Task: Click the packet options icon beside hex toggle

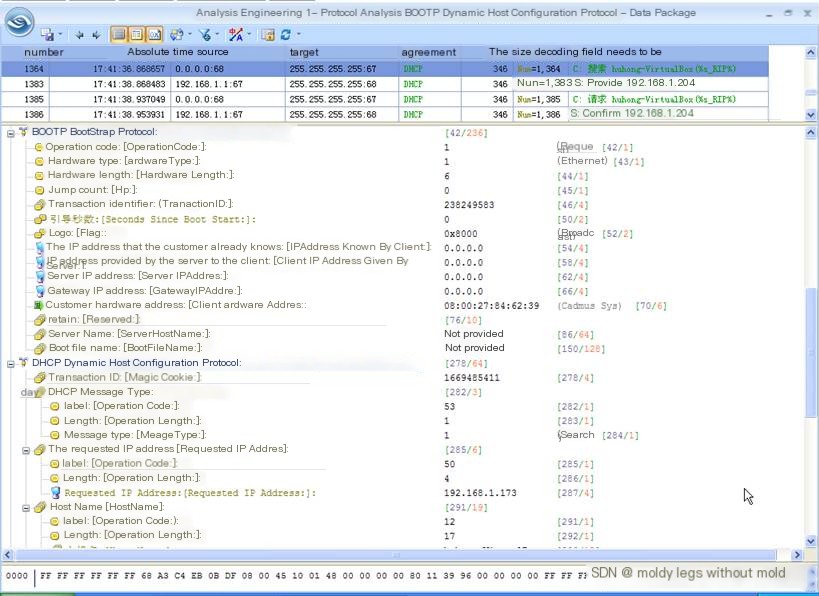Action: [x=177, y=34]
